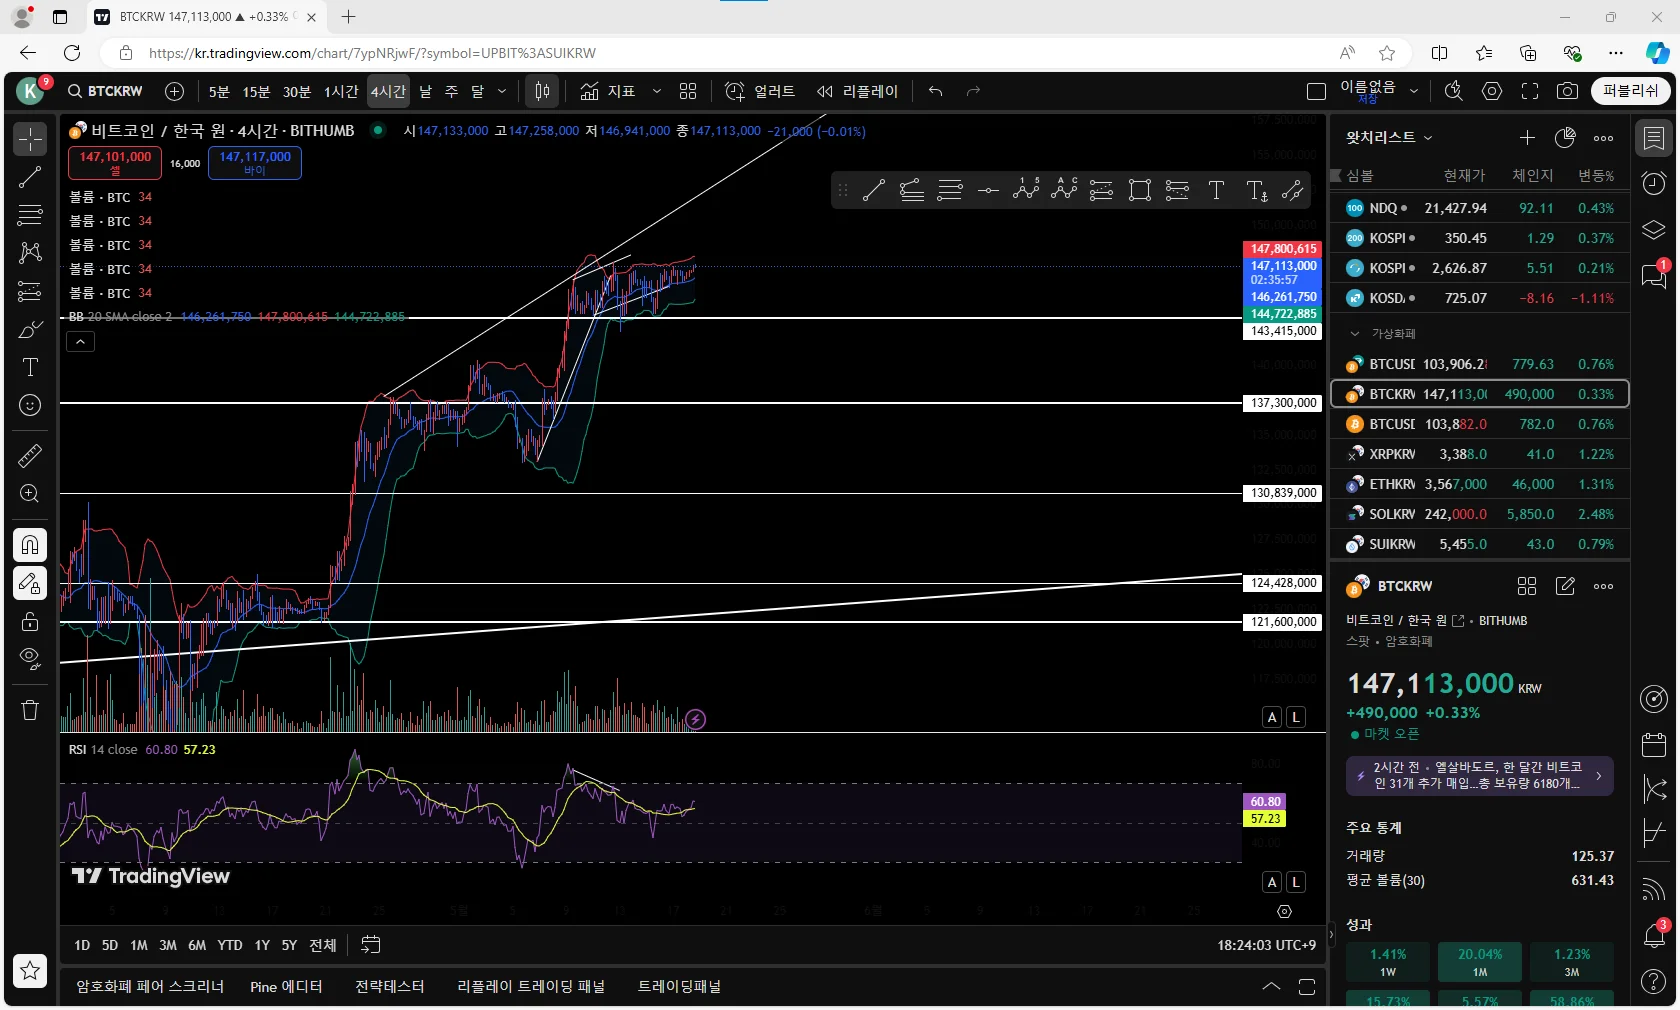Select anchored text tool in floating toolbar
The image size is (1680, 1010).
(x=1257, y=190)
